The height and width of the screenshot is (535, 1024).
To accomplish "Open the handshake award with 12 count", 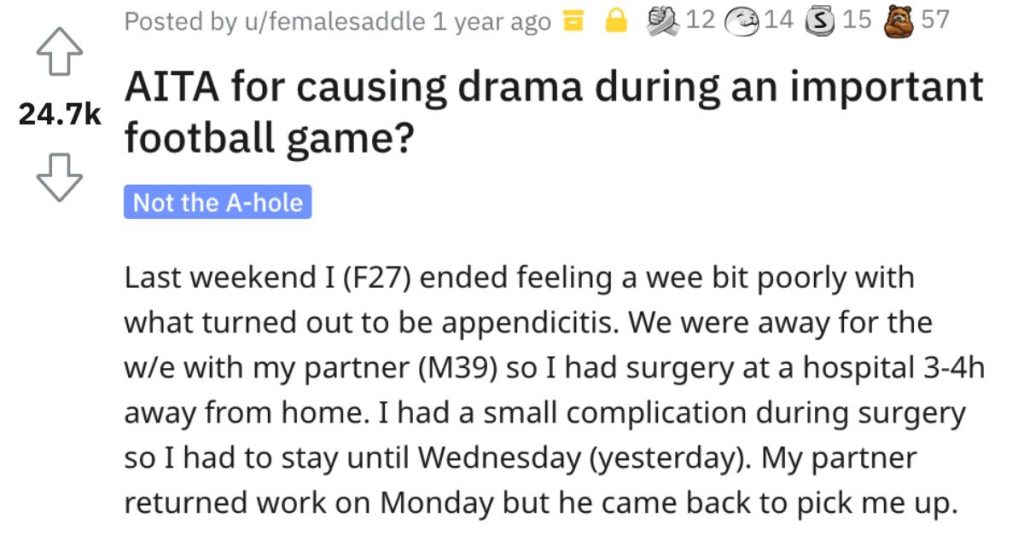I will click(664, 20).
